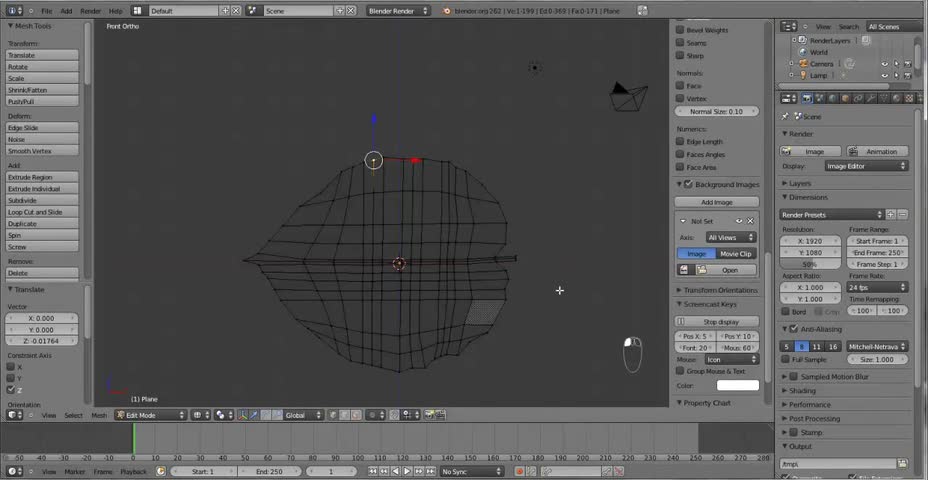Click the Camera icon in outliner

804,64
